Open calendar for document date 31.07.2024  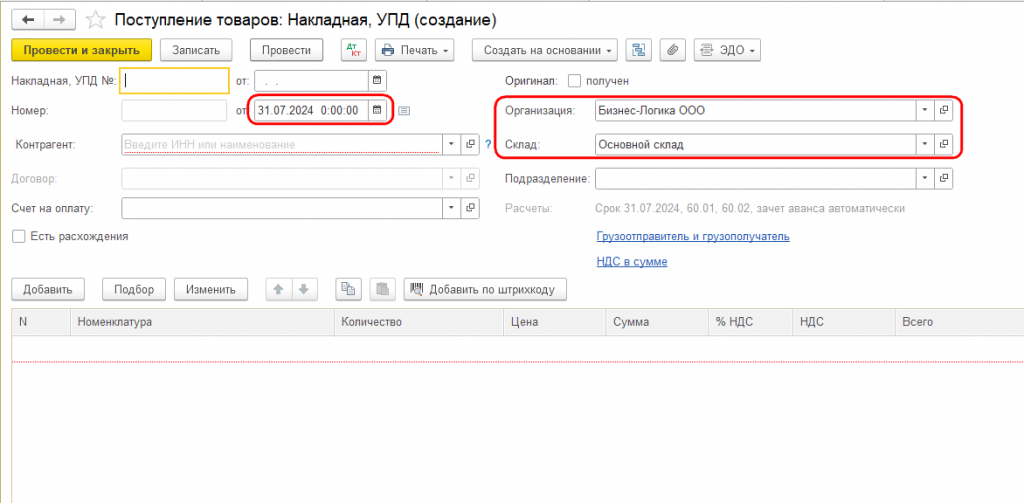[x=377, y=110]
